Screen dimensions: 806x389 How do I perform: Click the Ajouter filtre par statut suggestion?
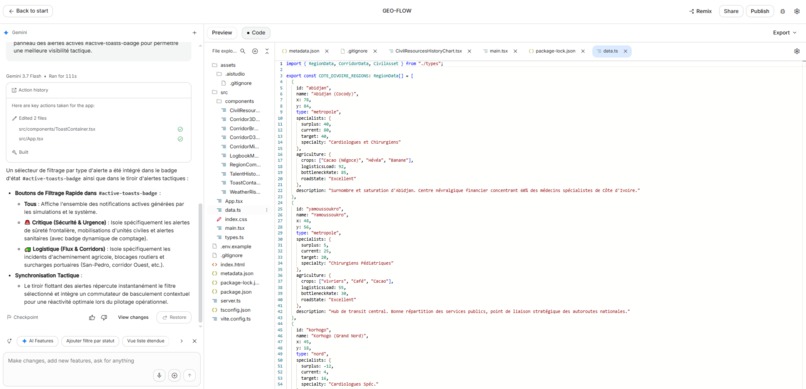coord(90,341)
